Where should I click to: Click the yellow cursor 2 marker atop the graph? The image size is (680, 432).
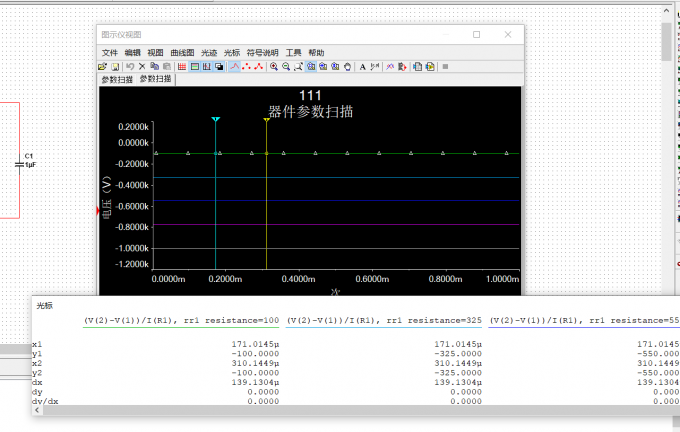pyautogui.click(x=267, y=120)
